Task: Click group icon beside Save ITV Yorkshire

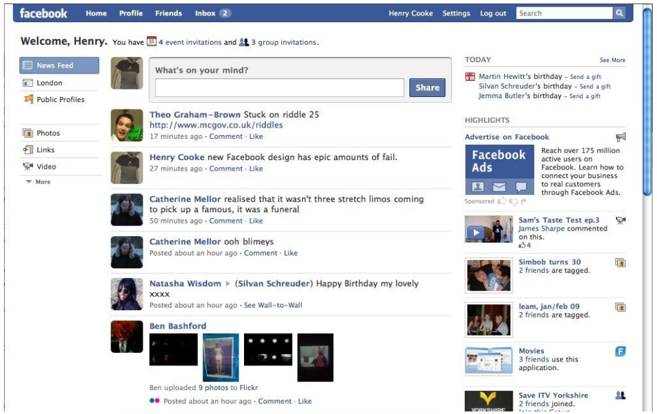Action: [620, 395]
